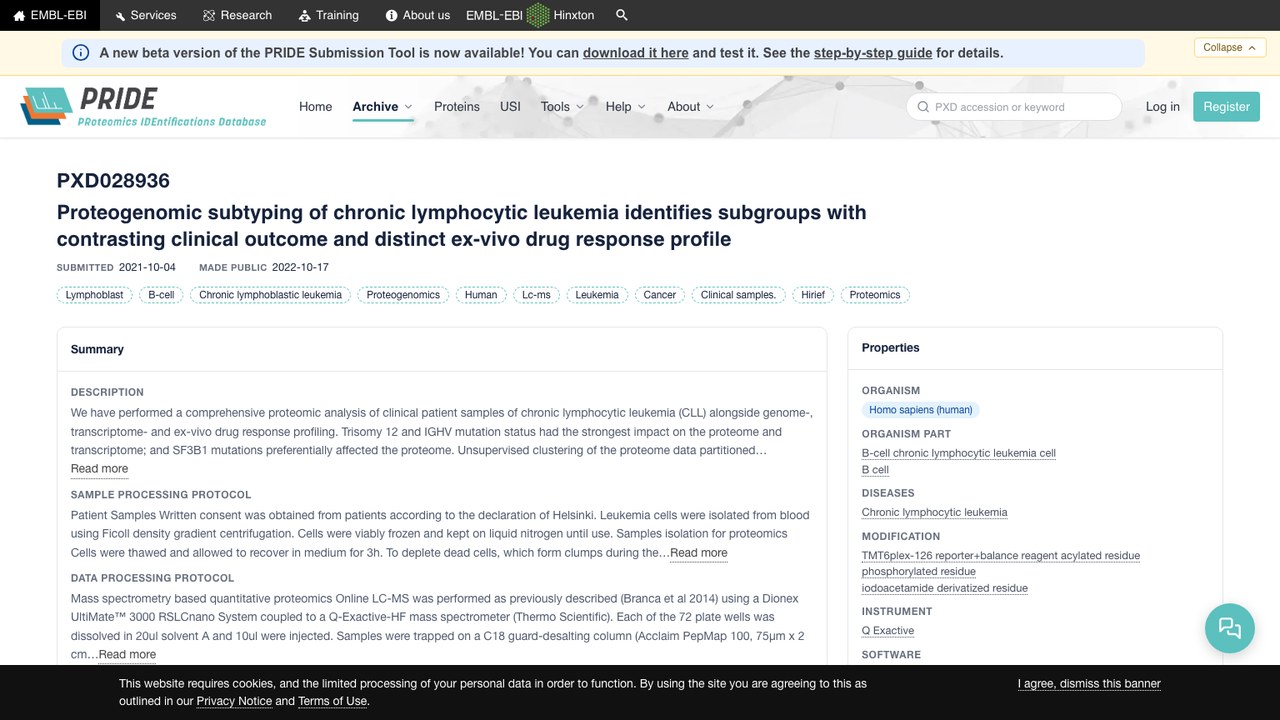Open the Proteins nav item
The height and width of the screenshot is (720, 1280).
pos(457,107)
